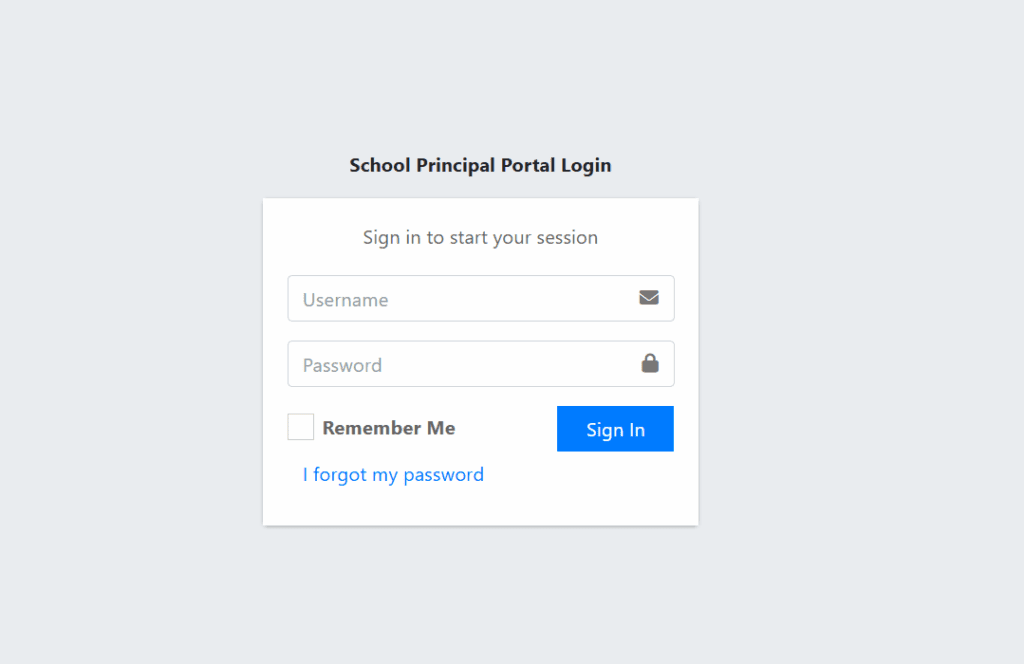Image resolution: width=1024 pixels, height=664 pixels.
Task: Click the white login card panel
Action: tap(480, 505)
